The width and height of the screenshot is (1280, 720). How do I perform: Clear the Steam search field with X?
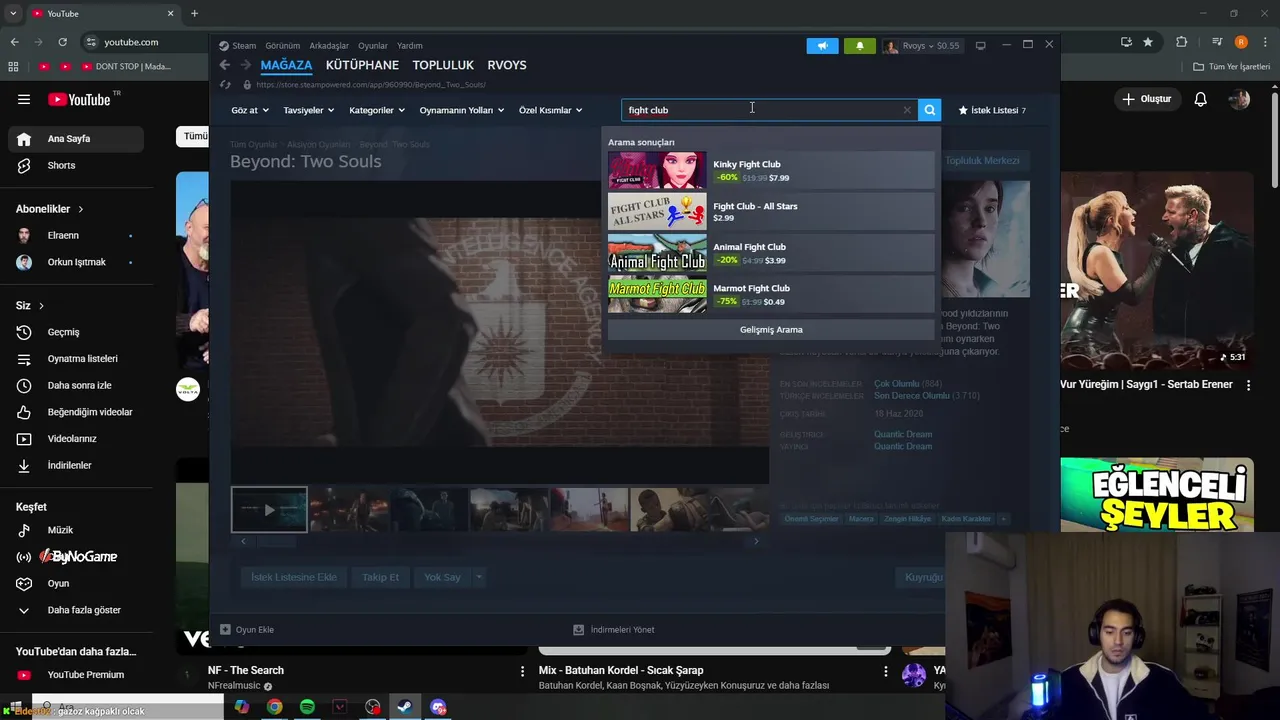pos(907,110)
